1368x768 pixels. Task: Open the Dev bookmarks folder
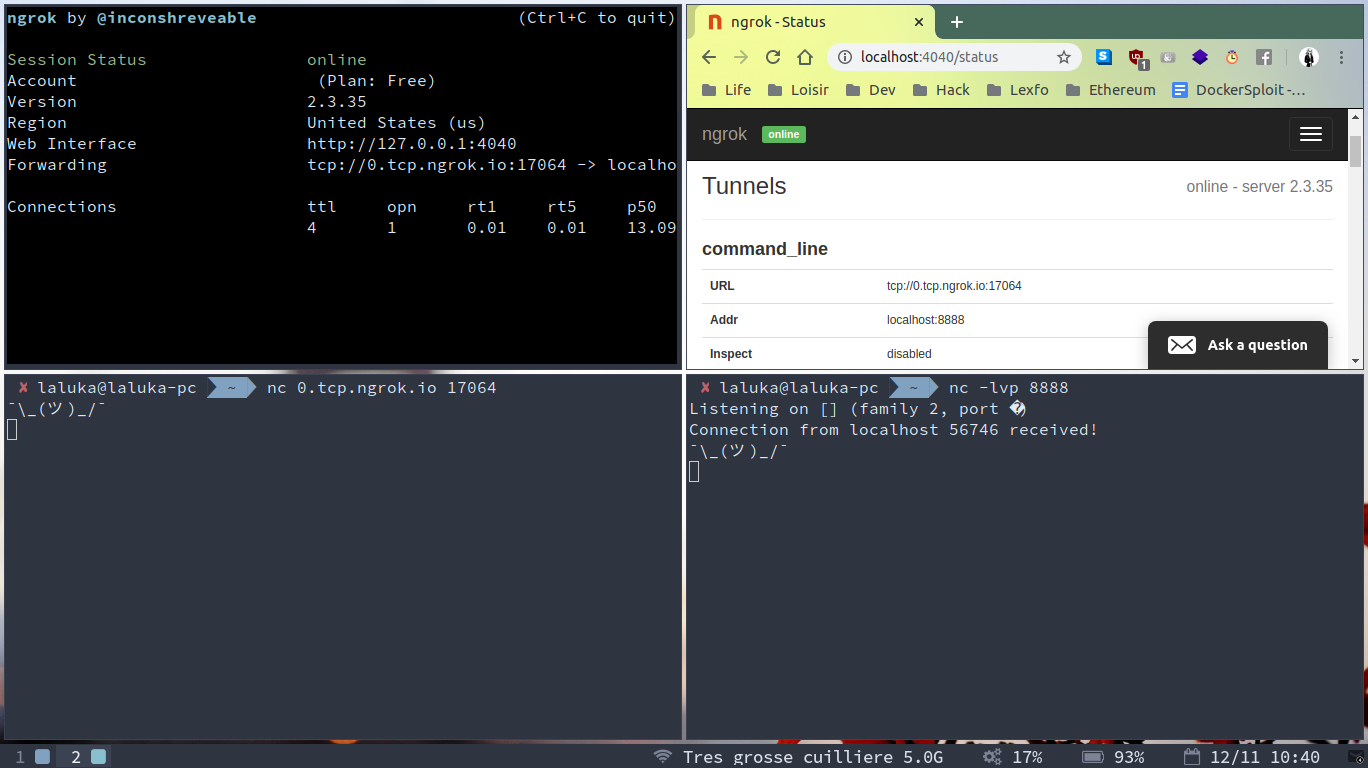pos(871,89)
